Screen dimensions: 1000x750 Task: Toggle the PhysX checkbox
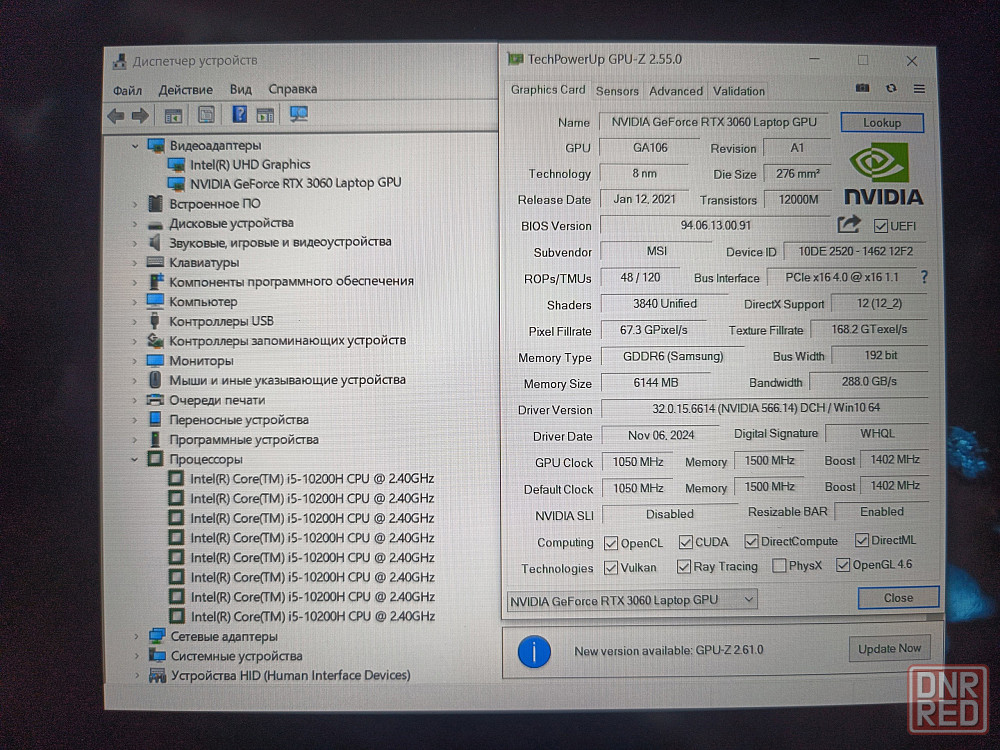(x=779, y=566)
